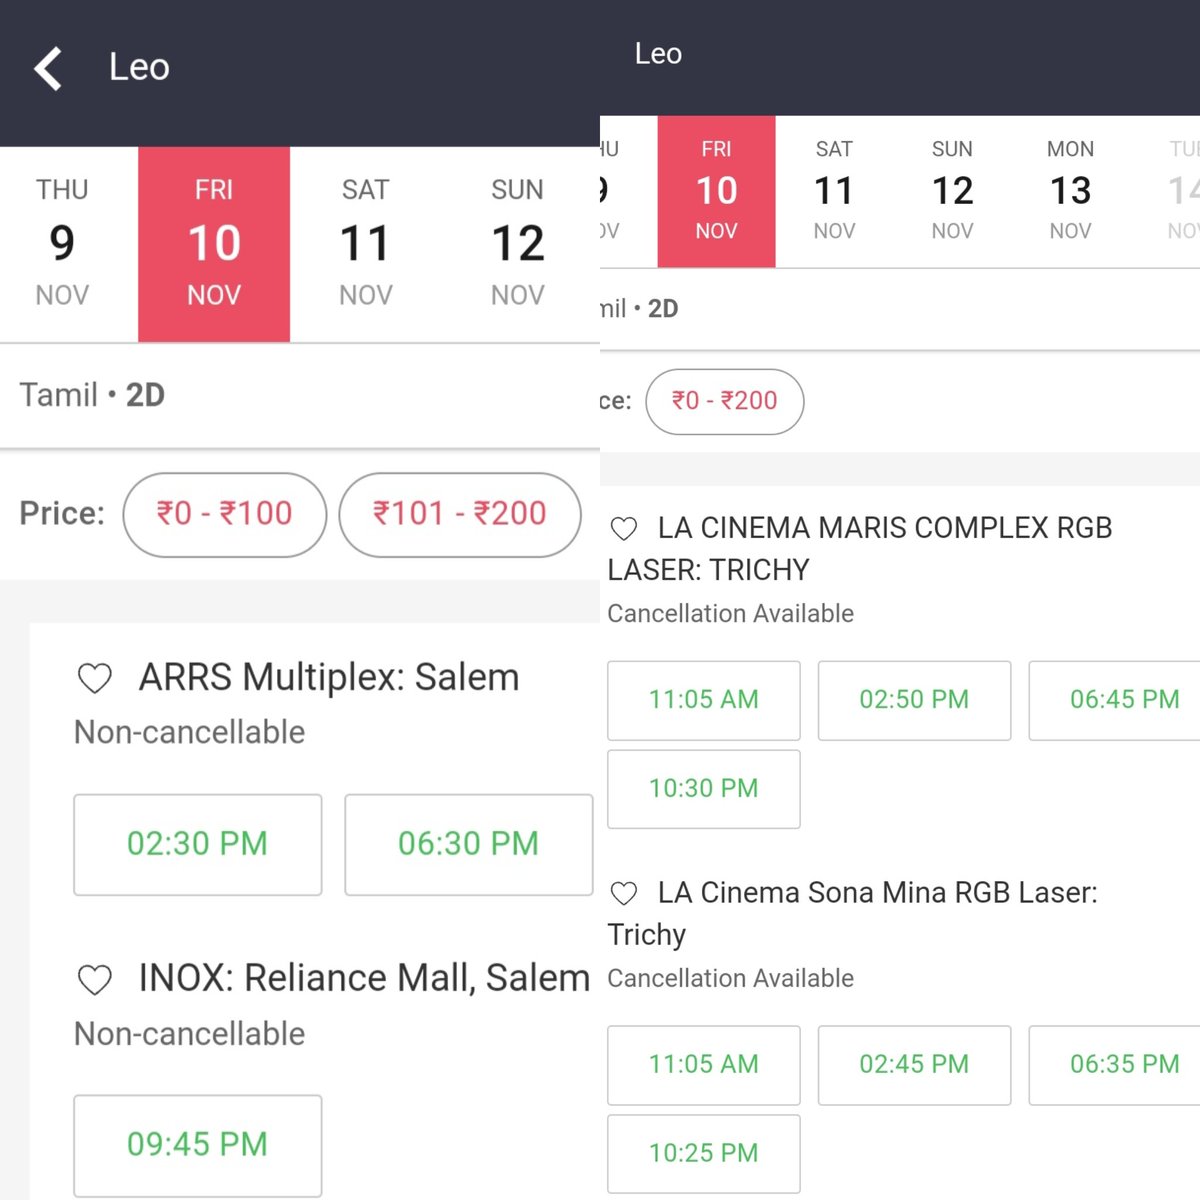Open ARRS Multiplex: Salem theatre name
Viewport: 1200px width, 1200px height.
click(329, 678)
